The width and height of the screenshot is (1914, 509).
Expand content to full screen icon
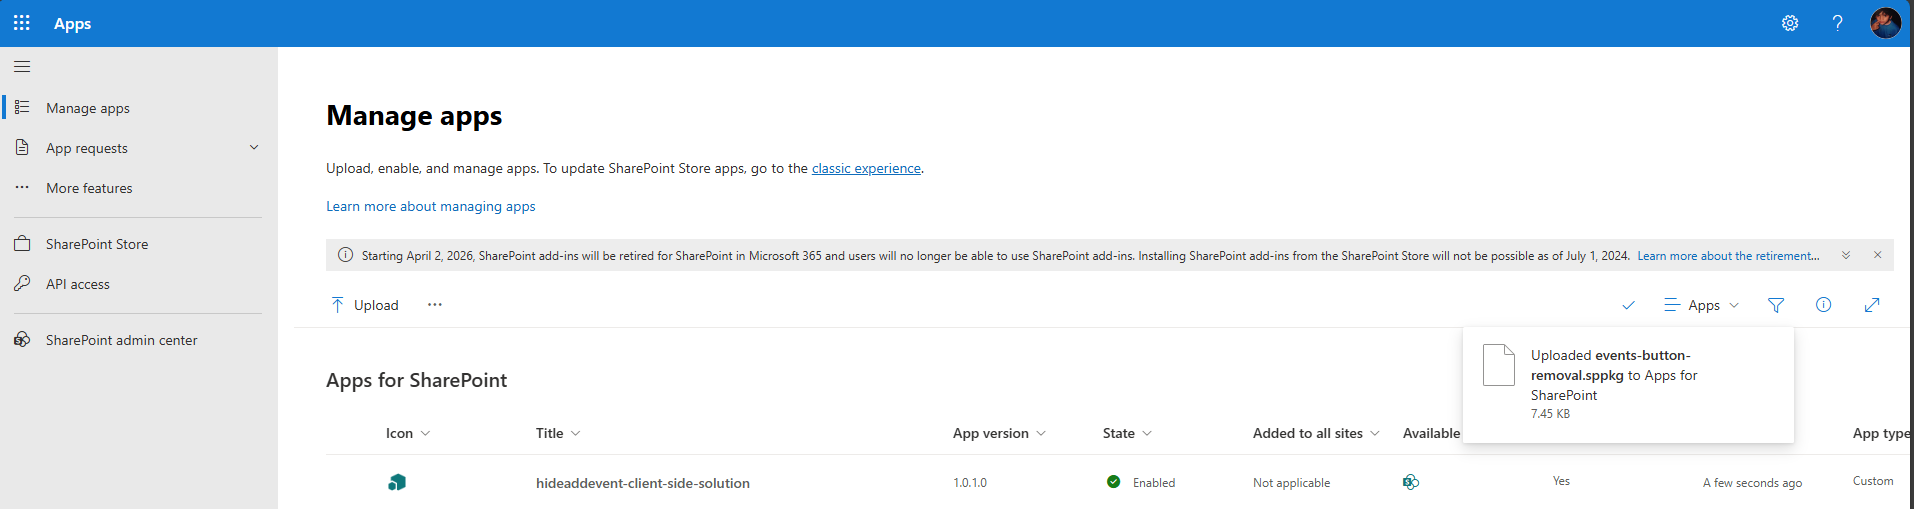1872,305
